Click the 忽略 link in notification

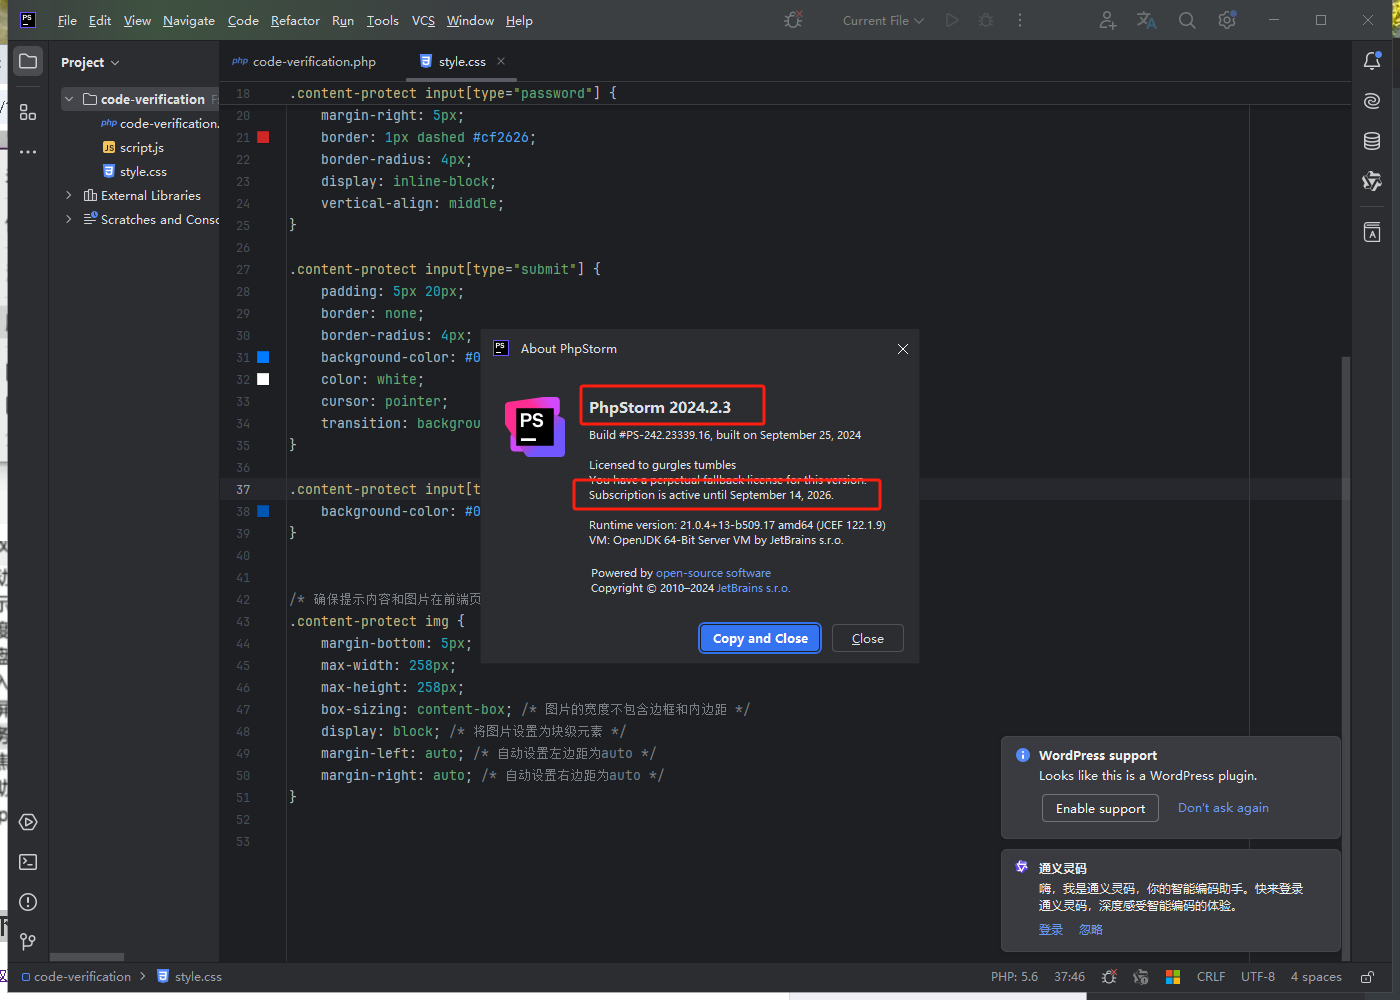pyautogui.click(x=1090, y=930)
